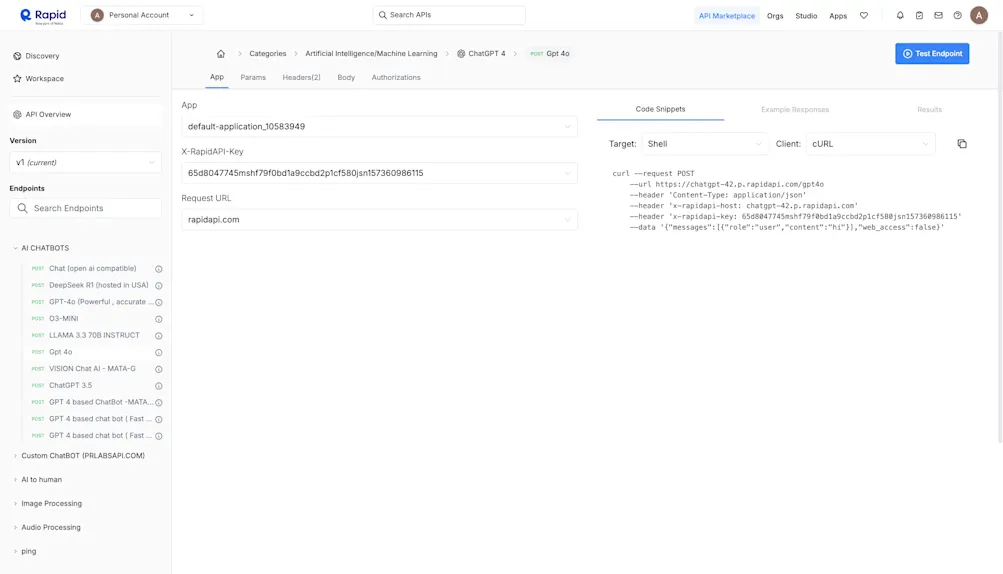Select the O3-MINI endpoint
Screen dimensions: 1003x574
pyautogui.click(x=64, y=318)
